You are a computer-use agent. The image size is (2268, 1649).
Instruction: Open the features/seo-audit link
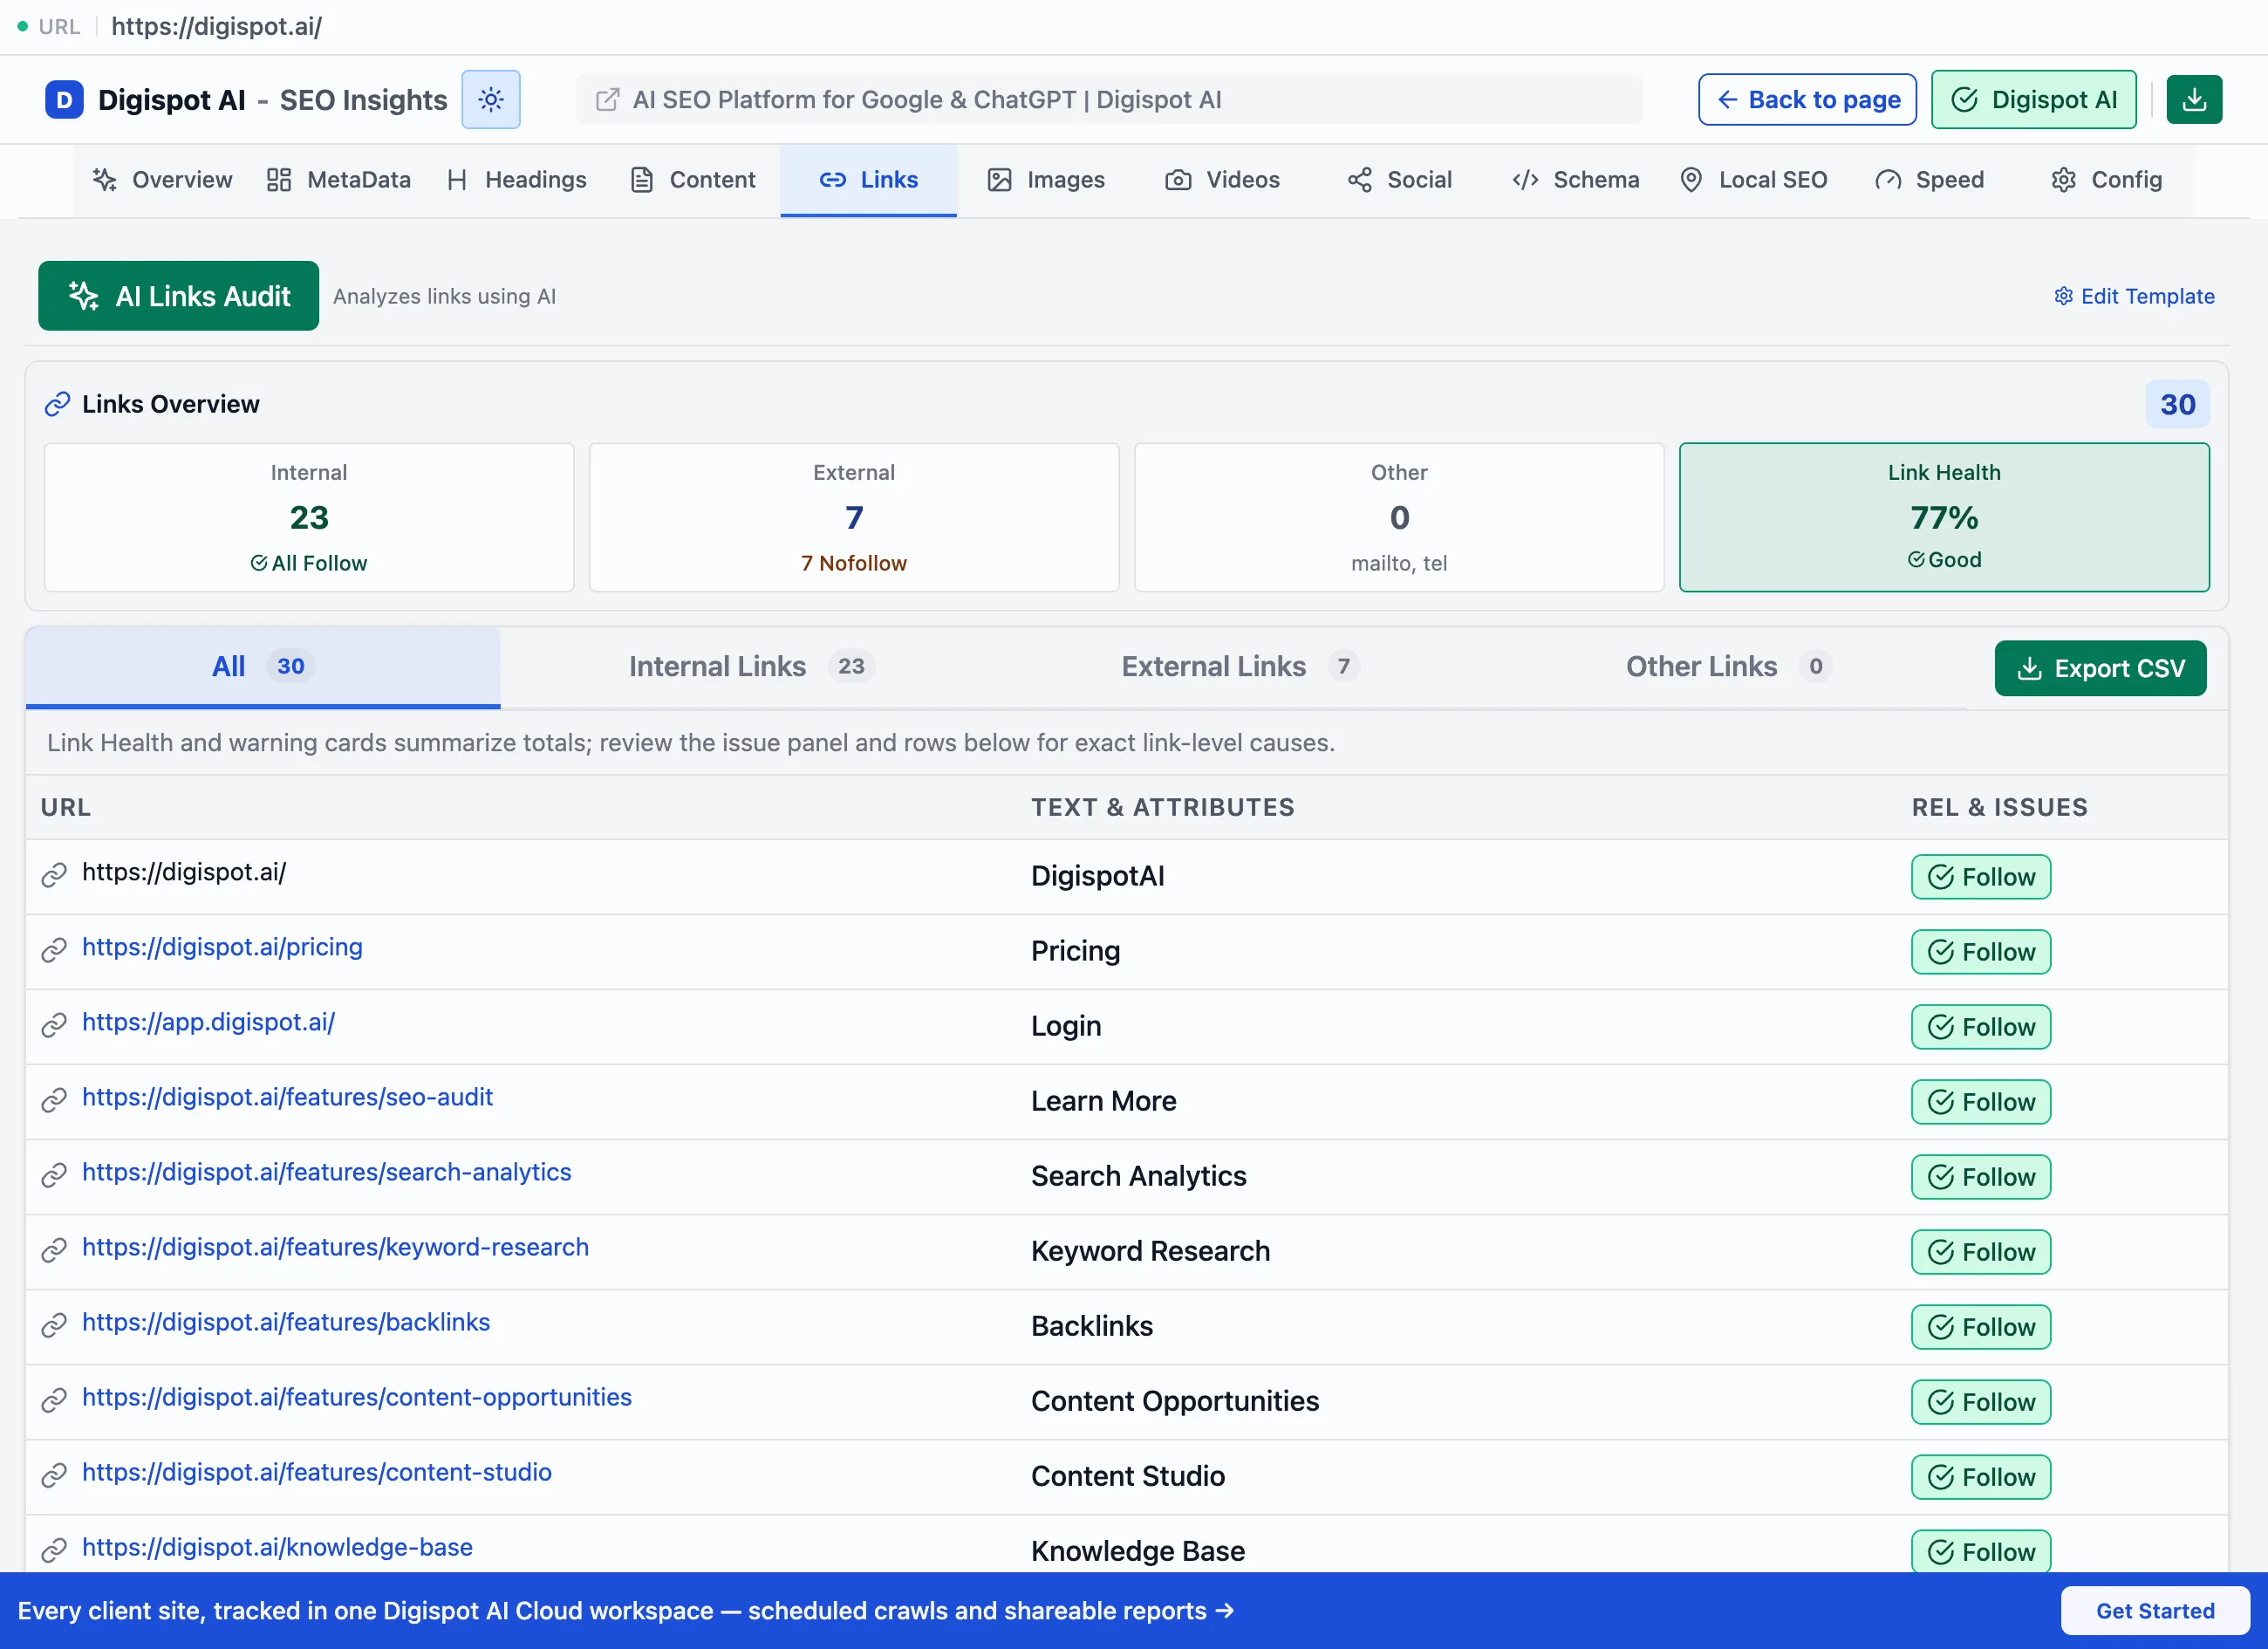(x=287, y=1097)
